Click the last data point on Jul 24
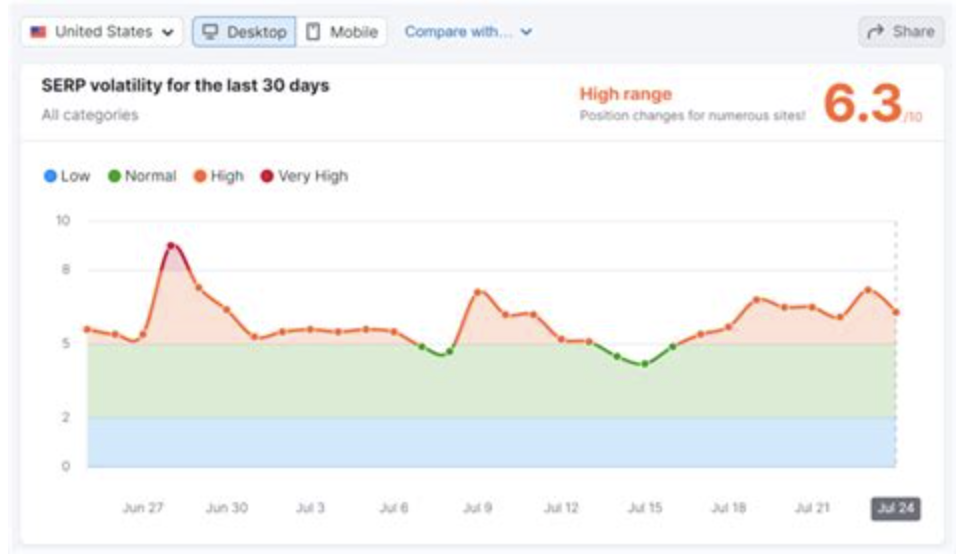The height and width of the screenshot is (556, 972). tap(896, 312)
